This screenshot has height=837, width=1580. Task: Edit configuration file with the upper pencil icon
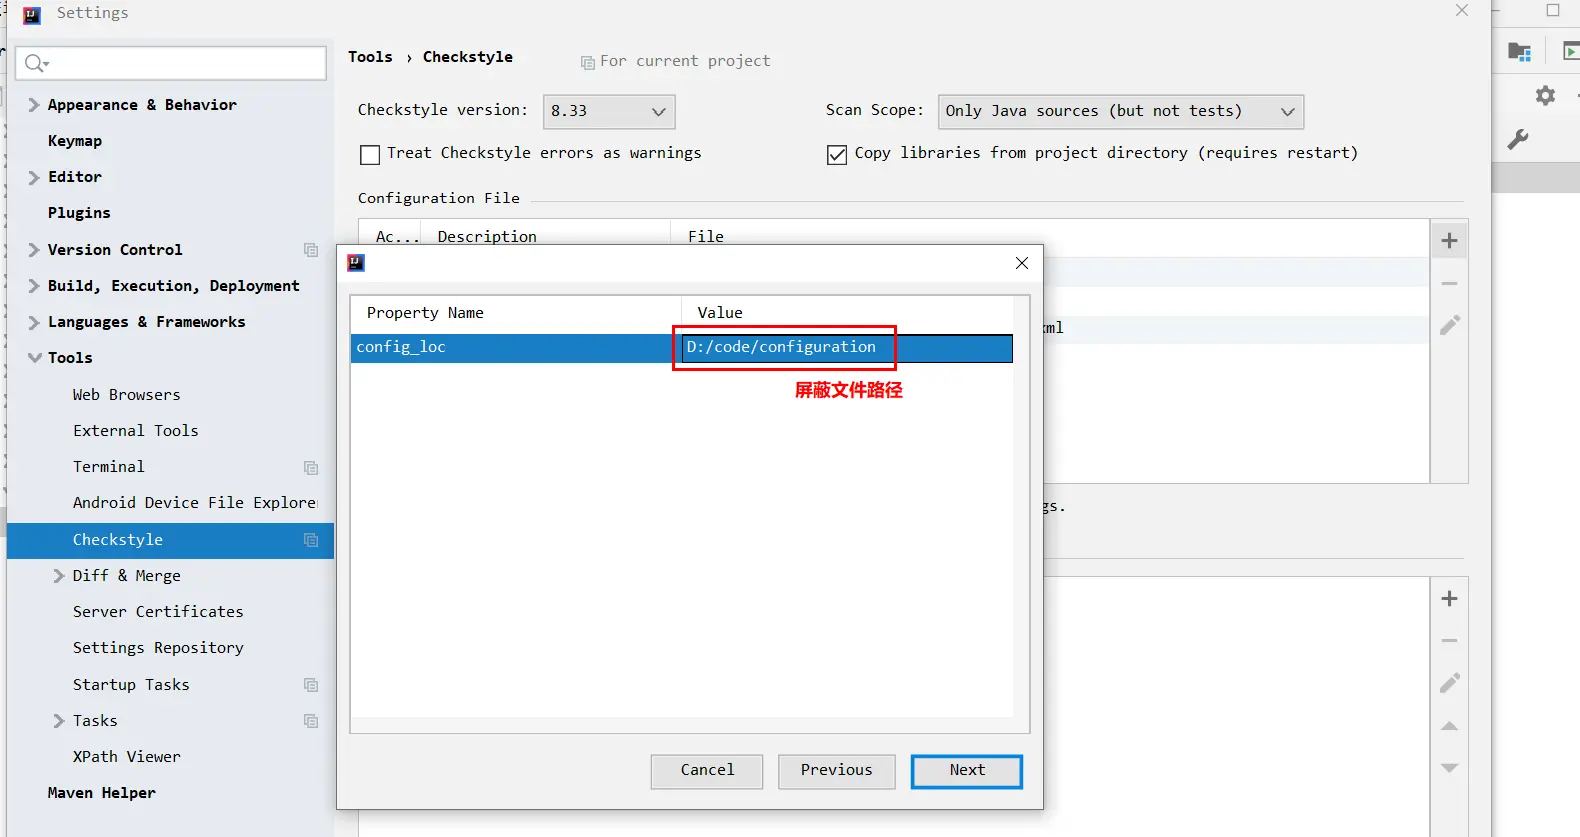[x=1450, y=325]
